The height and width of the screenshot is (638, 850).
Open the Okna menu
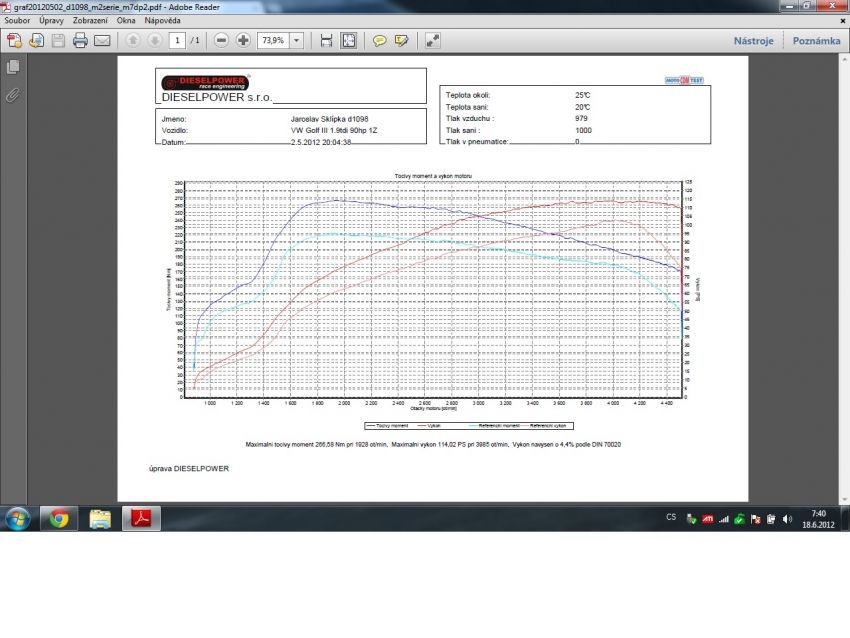click(126, 21)
